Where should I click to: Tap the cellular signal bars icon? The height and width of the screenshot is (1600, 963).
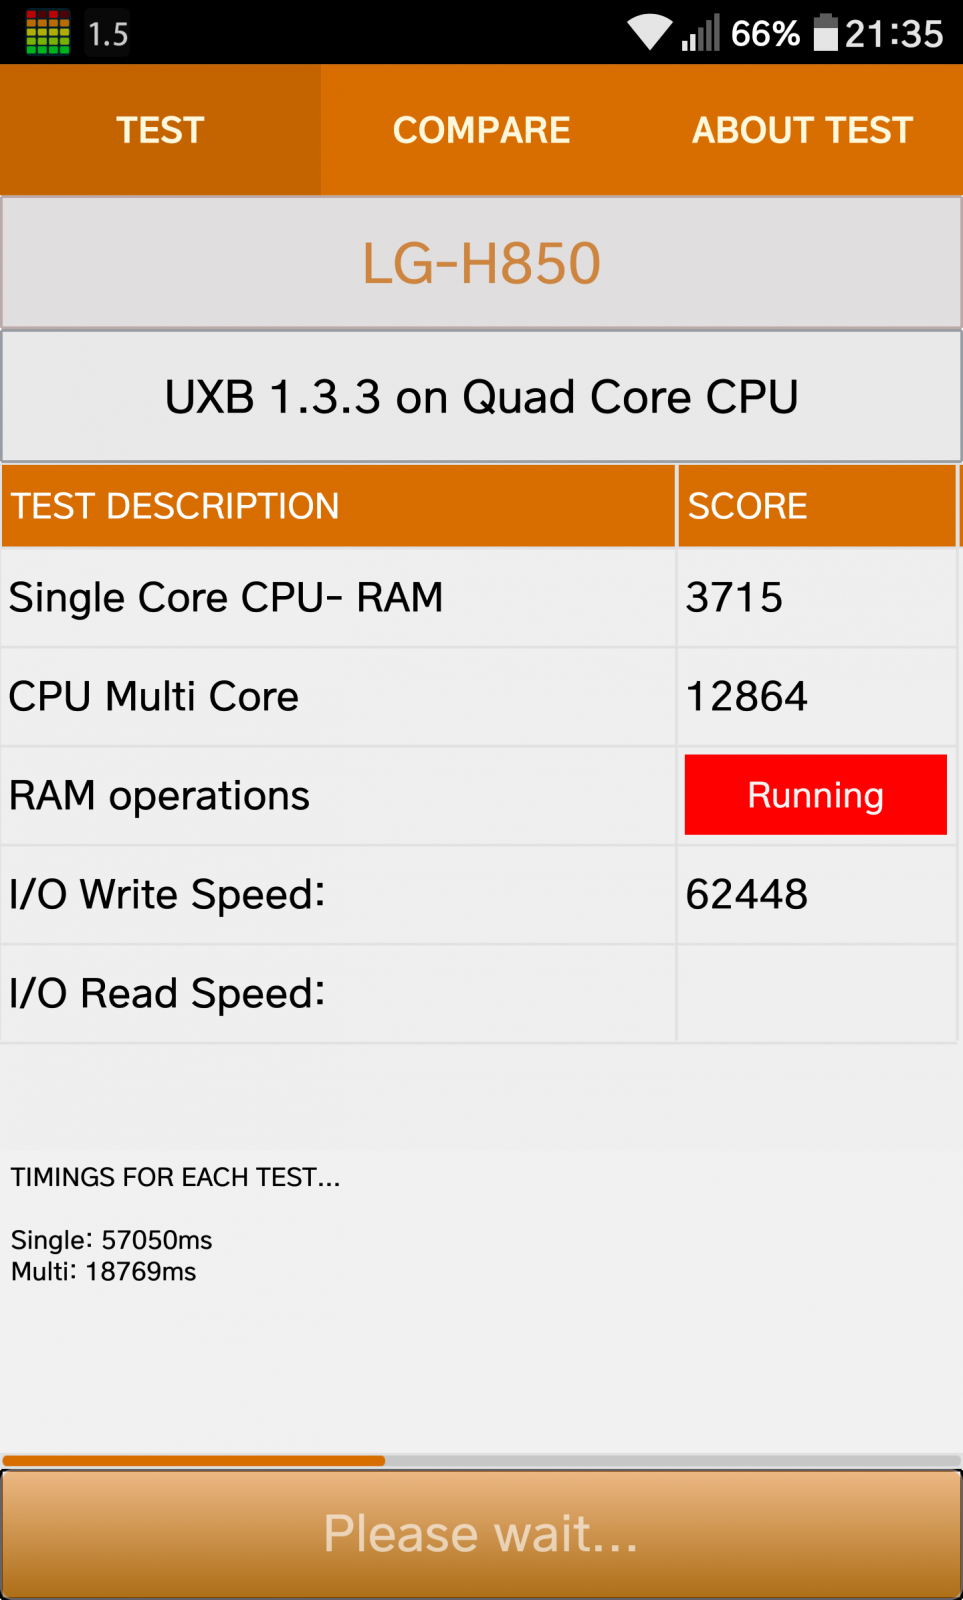[701, 33]
